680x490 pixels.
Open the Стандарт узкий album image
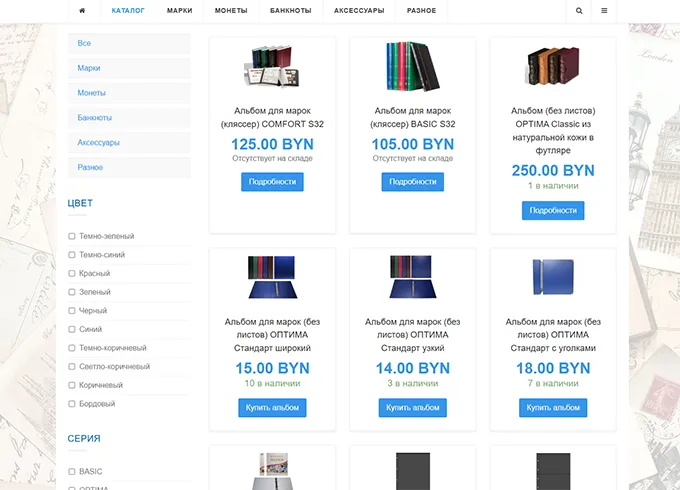413,277
